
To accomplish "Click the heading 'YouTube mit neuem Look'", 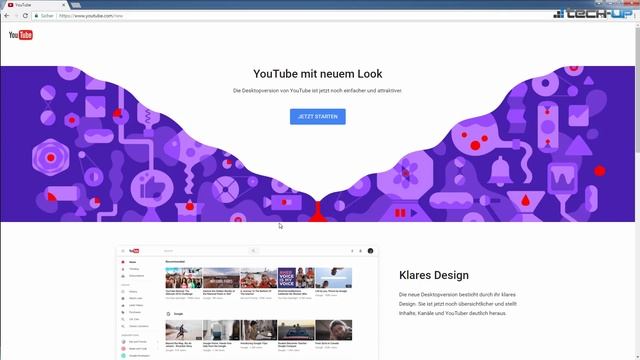I will click(318, 74).
